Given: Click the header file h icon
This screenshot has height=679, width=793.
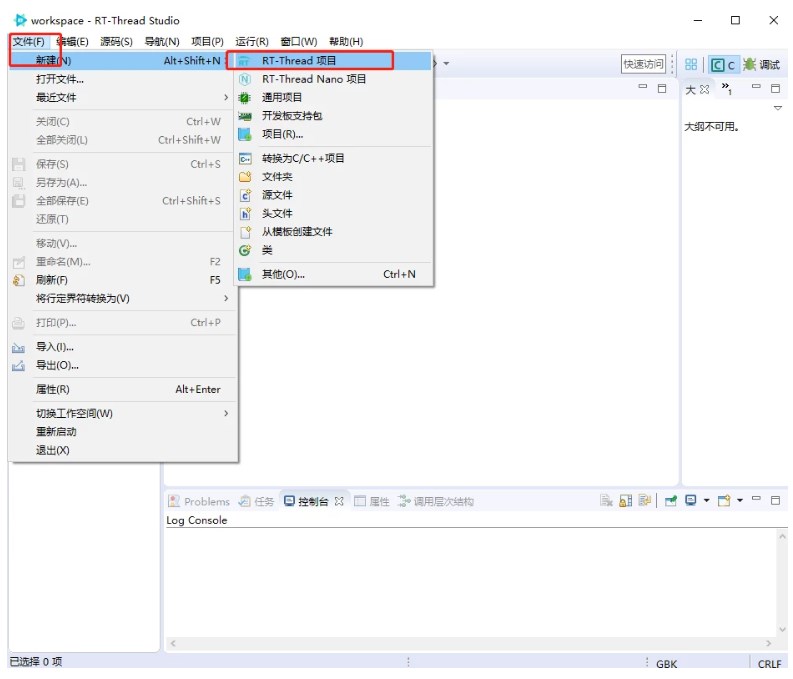Looking at the screenshot, I should [245, 214].
